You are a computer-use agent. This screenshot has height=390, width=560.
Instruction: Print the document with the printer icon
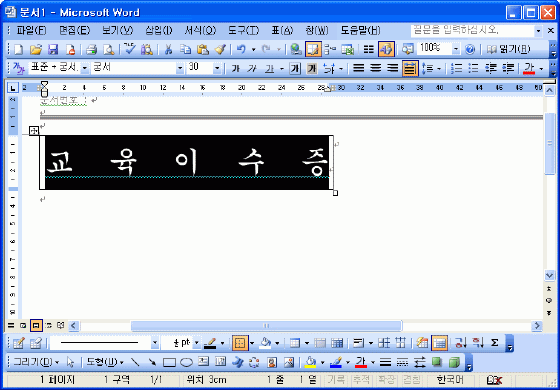pyautogui.click(x=91, y=49)
